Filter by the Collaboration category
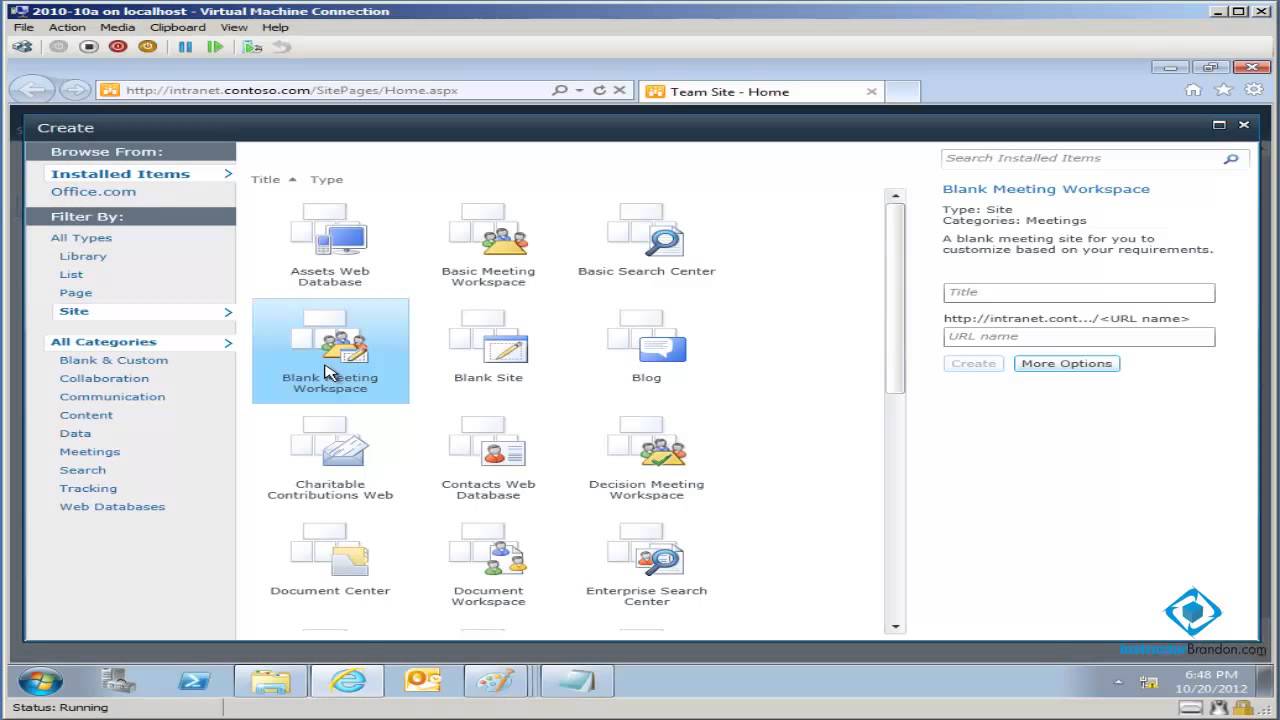Screen dimensions: 1280x720 click(104, 379)
